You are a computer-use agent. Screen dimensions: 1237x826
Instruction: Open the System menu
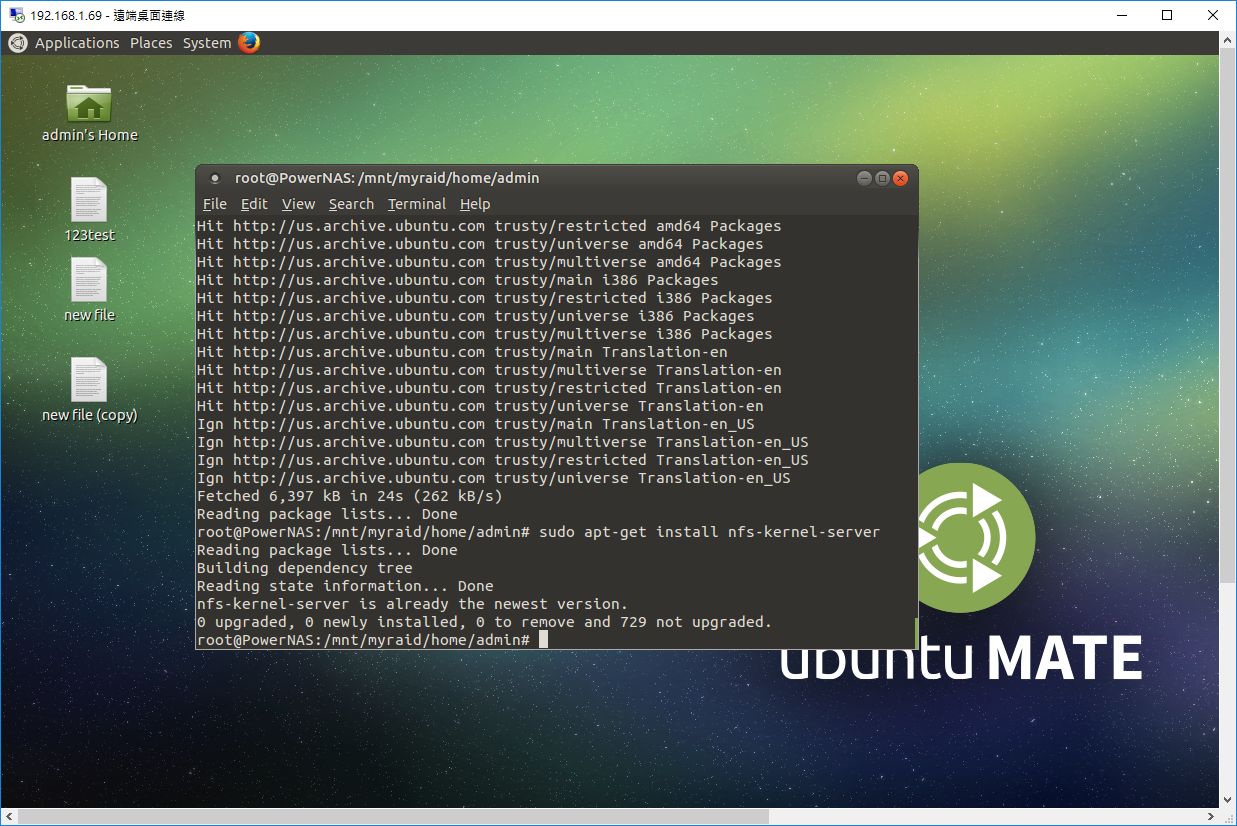[x=207, y=43]
